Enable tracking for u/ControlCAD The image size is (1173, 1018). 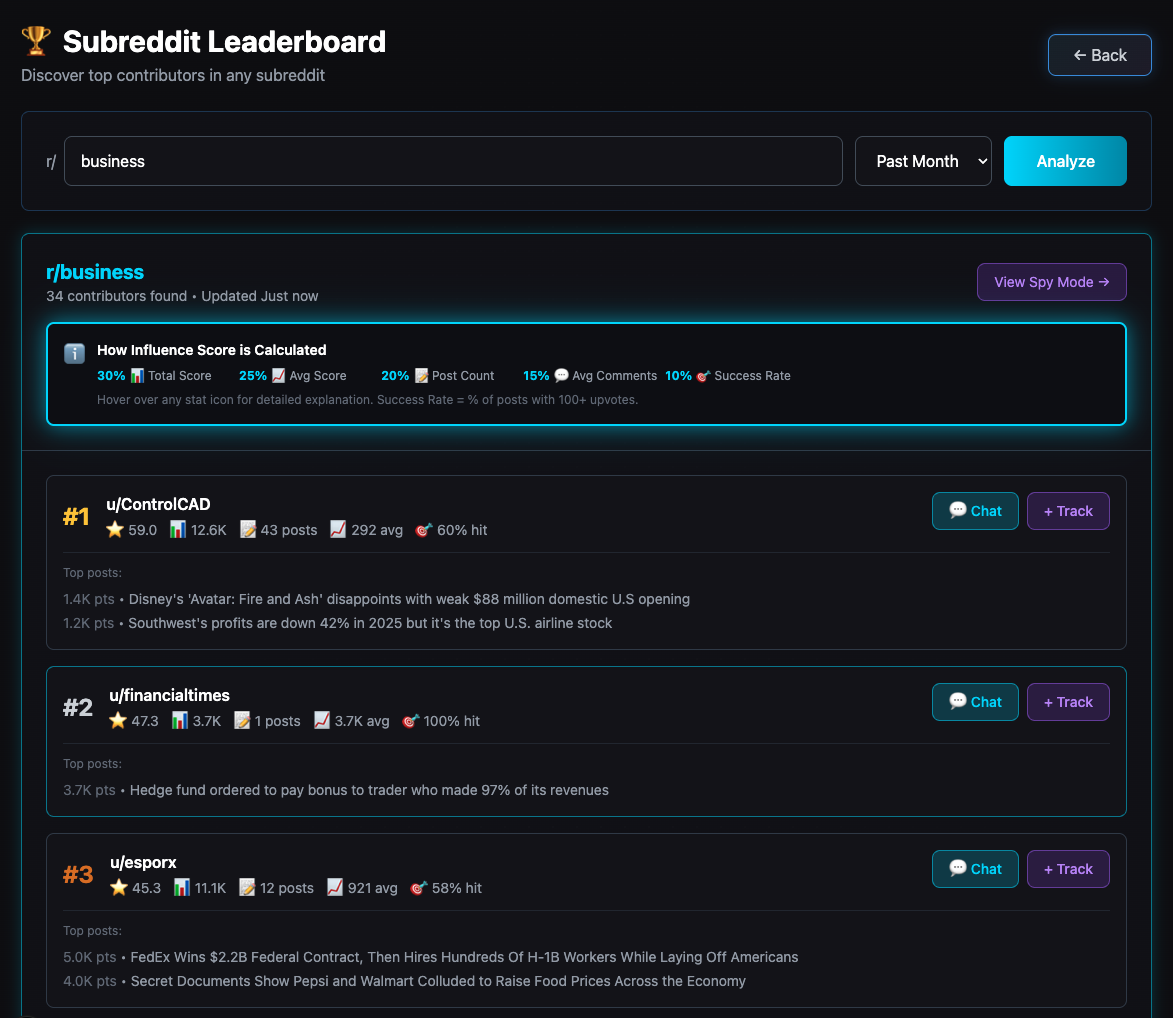point(1068,511)
